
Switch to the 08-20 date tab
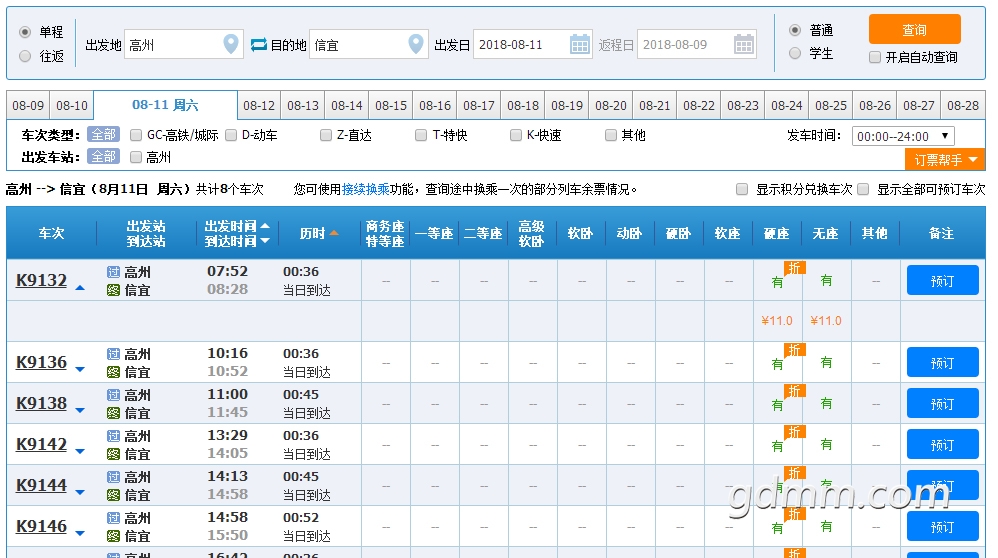pyautogui.click(x=611, y=106)
